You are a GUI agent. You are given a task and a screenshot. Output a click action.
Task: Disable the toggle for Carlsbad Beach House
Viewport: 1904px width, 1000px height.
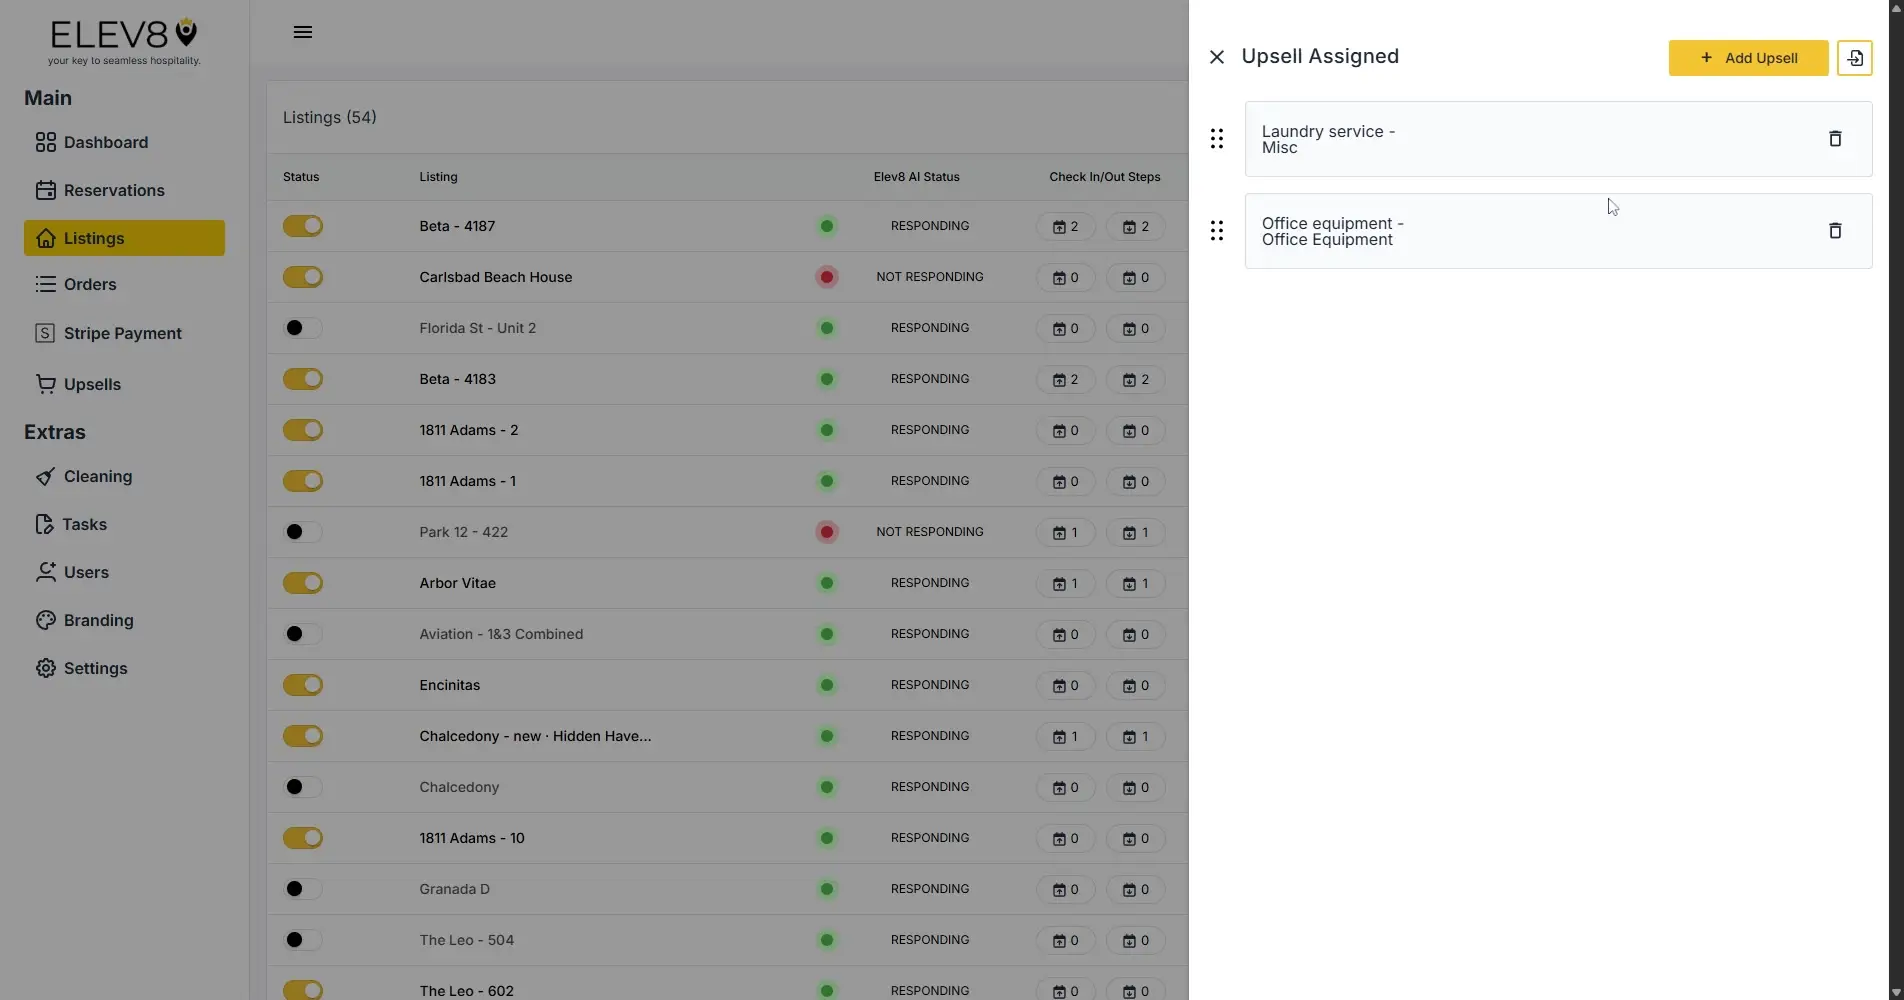click(303, 277)
